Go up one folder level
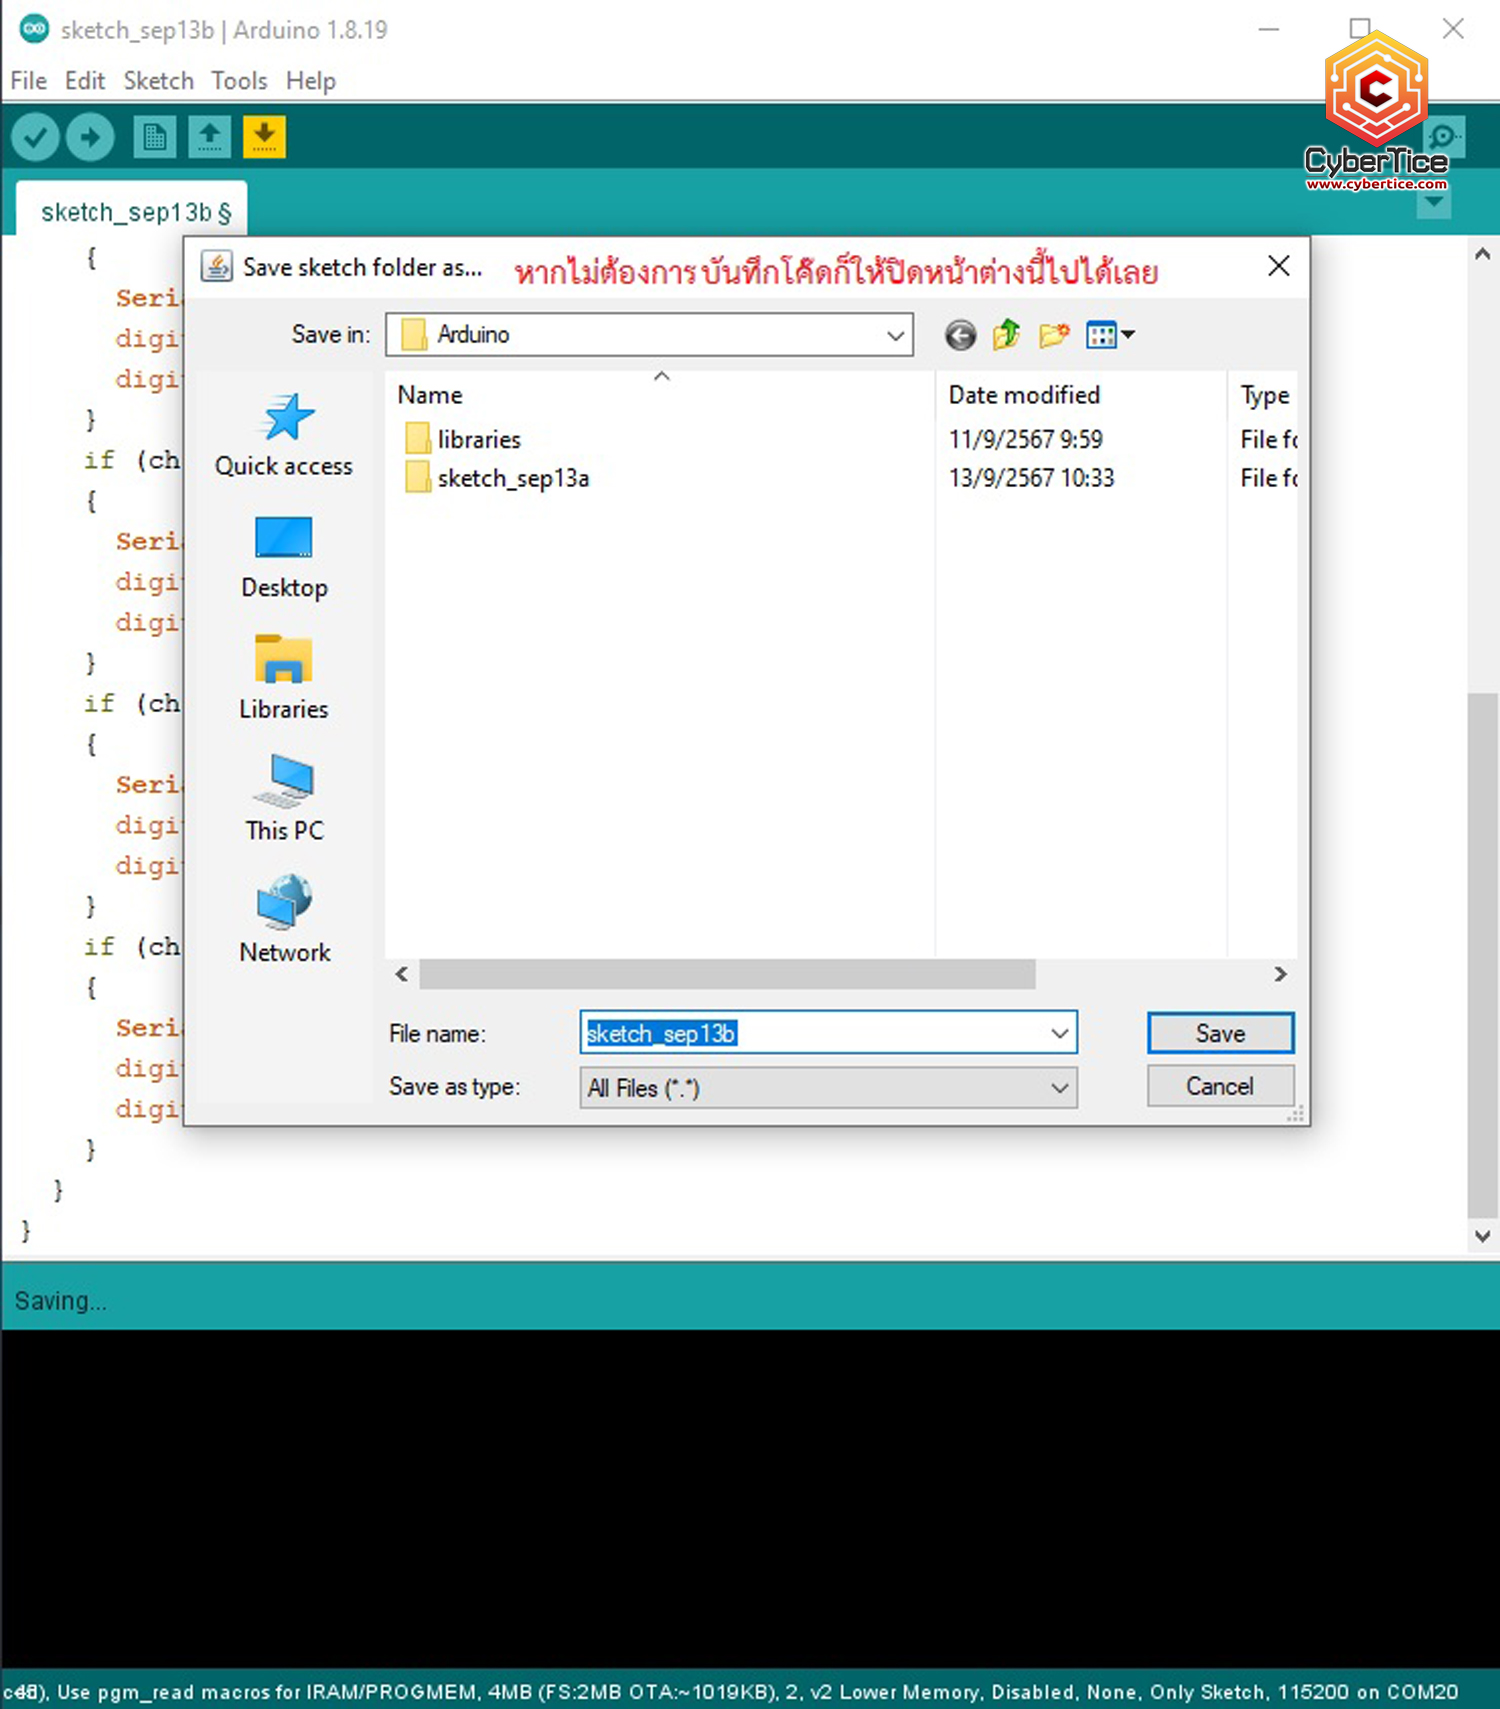 tap(1006, 335)
